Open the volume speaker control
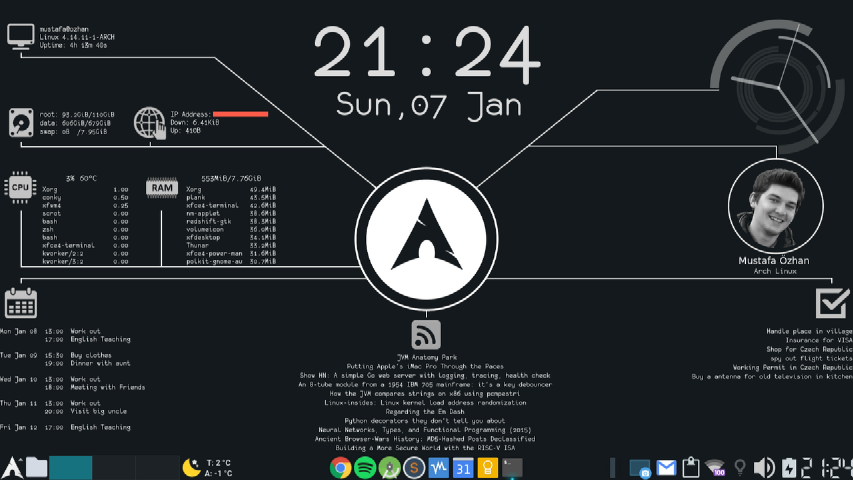 [764, 467]
